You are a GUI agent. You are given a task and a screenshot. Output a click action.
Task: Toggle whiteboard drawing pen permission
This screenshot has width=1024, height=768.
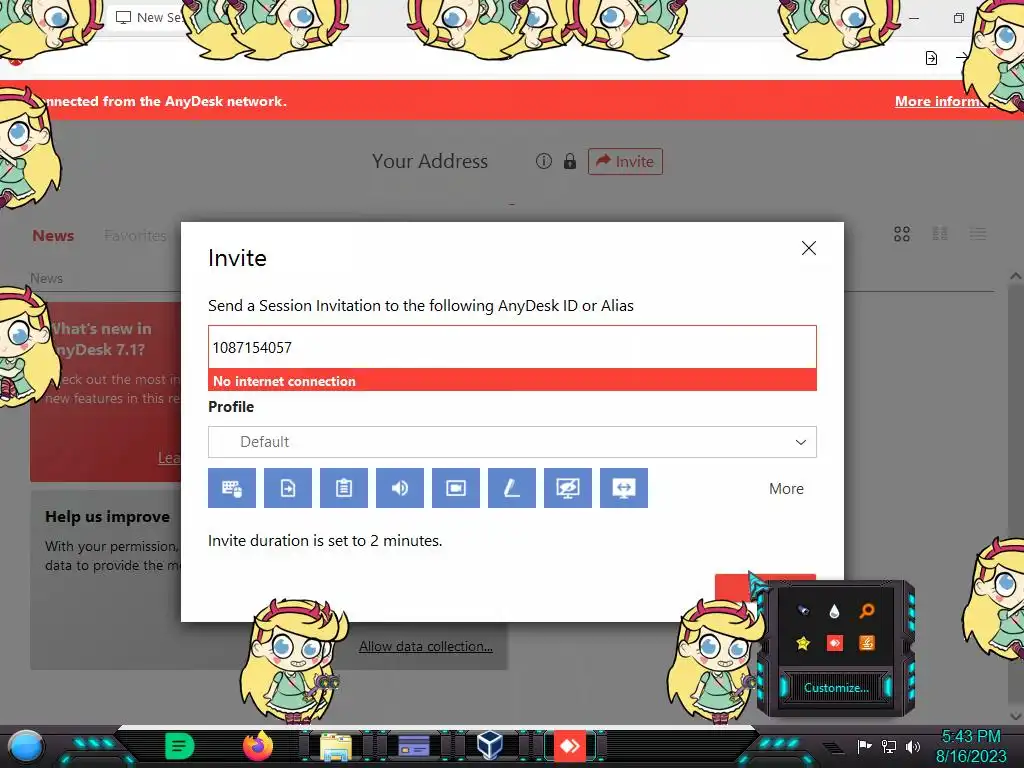click(x=512, y=488)
